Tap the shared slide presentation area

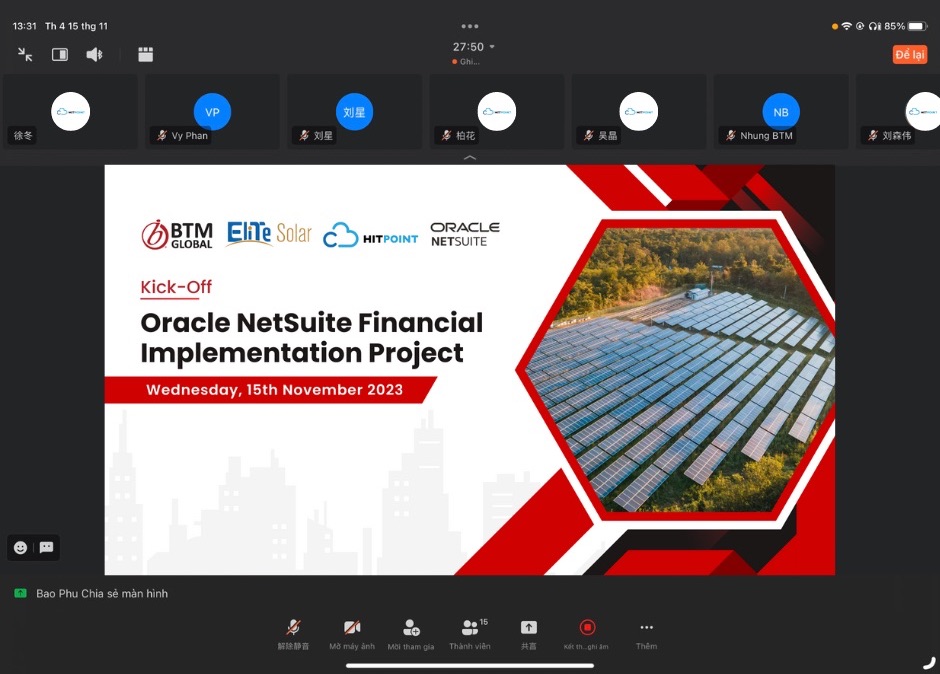point(469,370)
